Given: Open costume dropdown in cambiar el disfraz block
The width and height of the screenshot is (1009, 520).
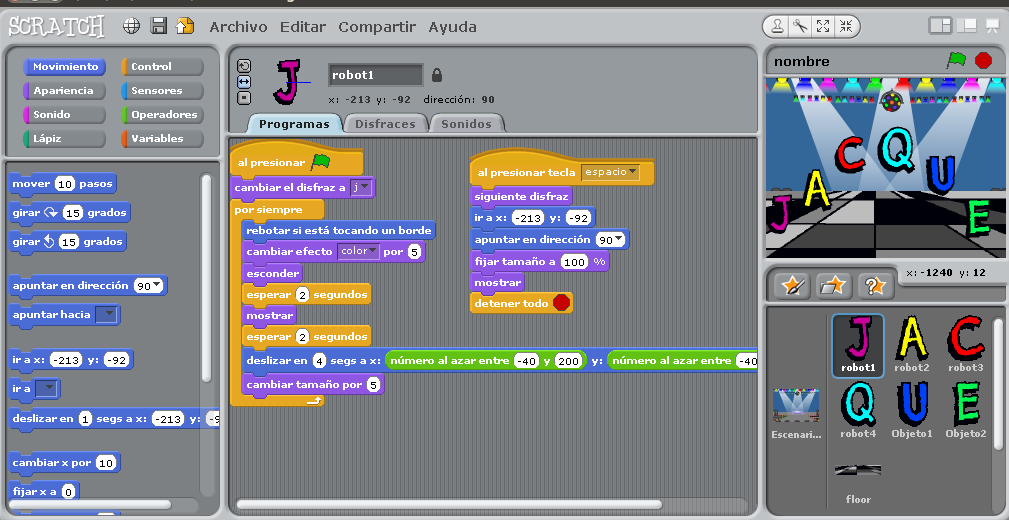Looking at the screenshot, I should point(361,188).
